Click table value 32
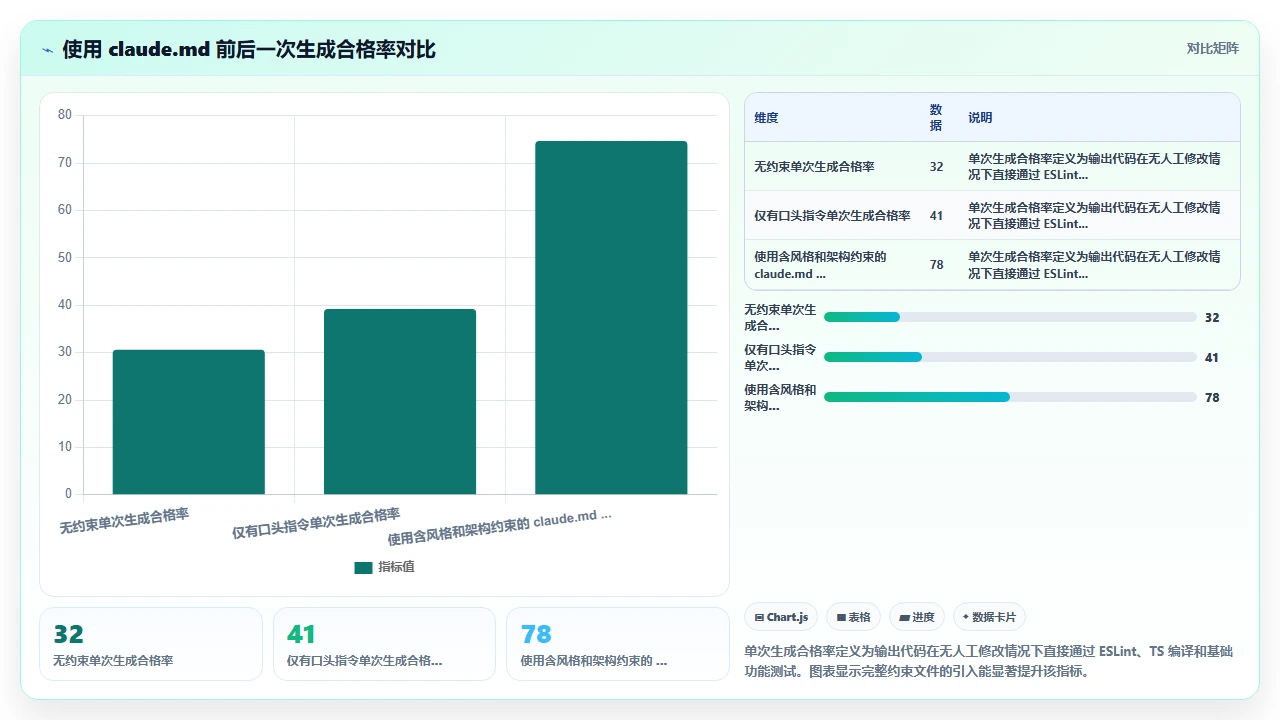This screenshot has width=1280, height=720. coord(936,167)
